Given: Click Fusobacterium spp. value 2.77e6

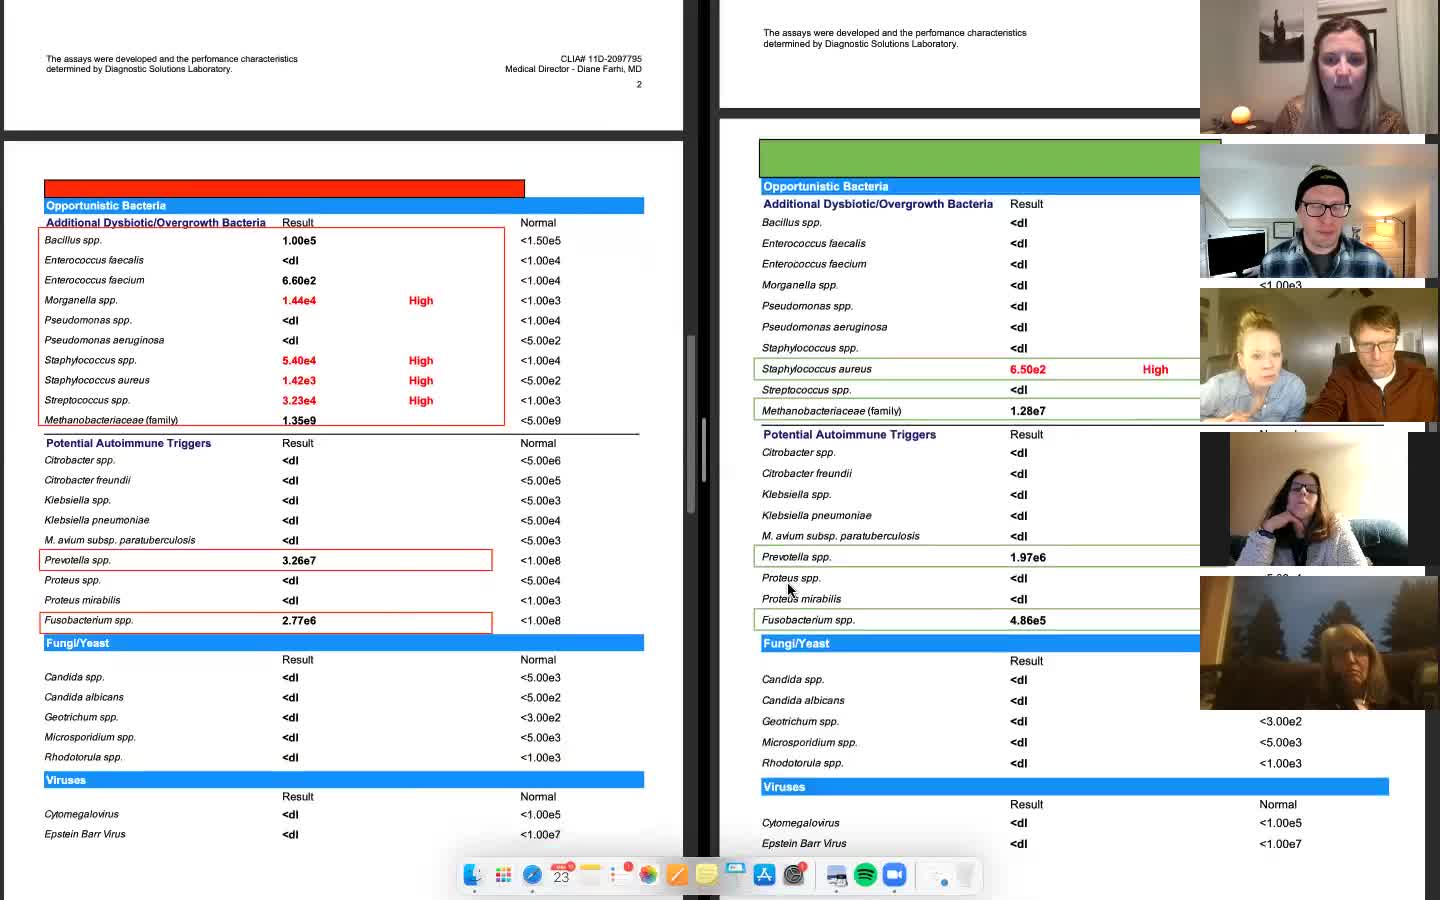Looking at the screenshot, I should [299, 620].
